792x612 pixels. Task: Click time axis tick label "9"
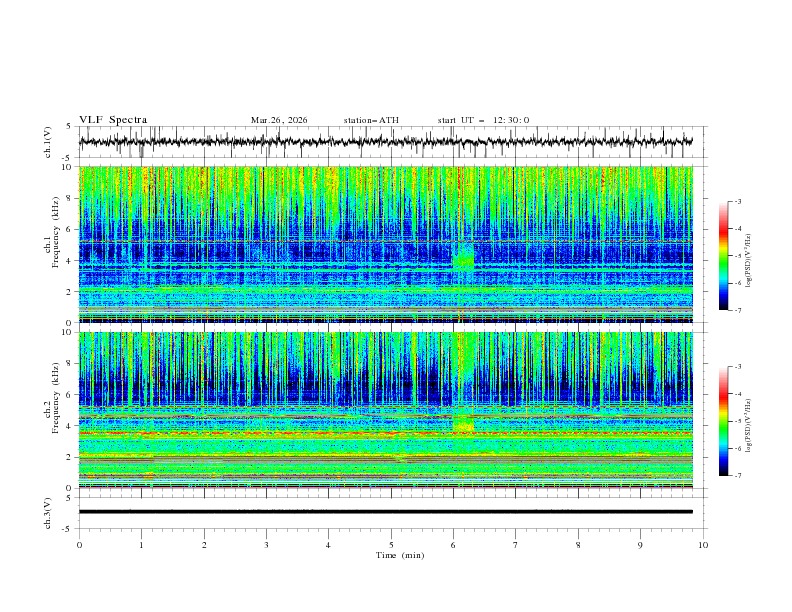click(x=640, y=545)
